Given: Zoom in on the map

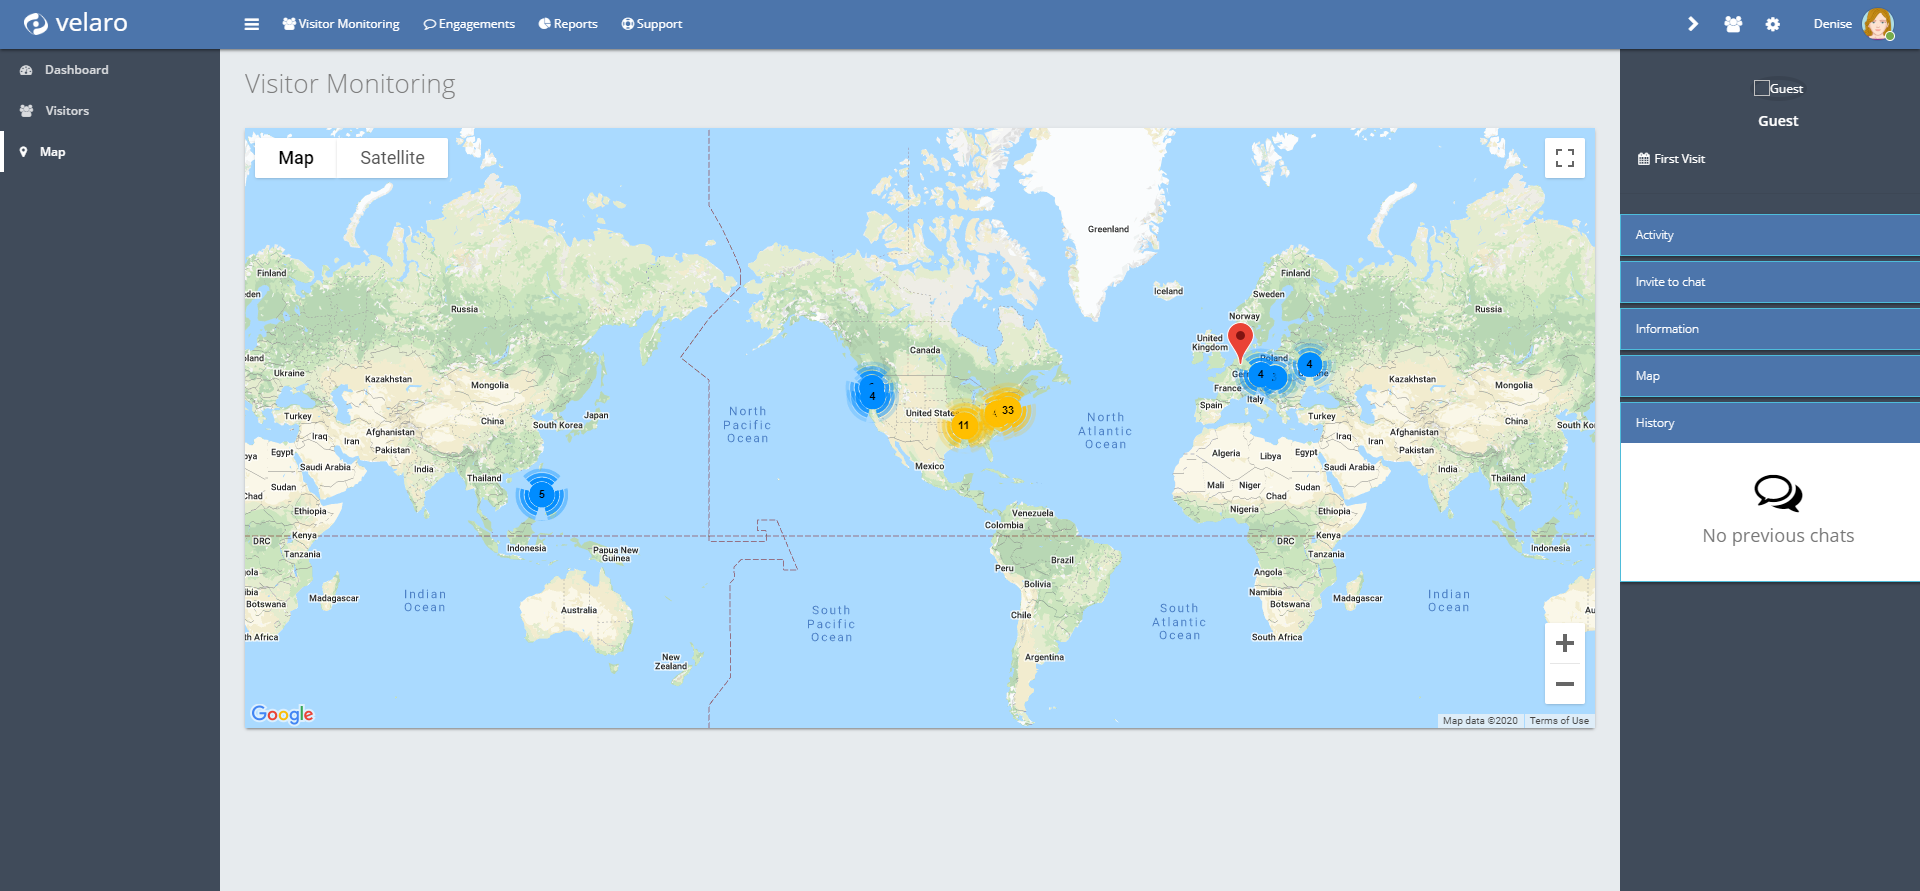Looking at the screenshot, I should tap(1565, 643).
